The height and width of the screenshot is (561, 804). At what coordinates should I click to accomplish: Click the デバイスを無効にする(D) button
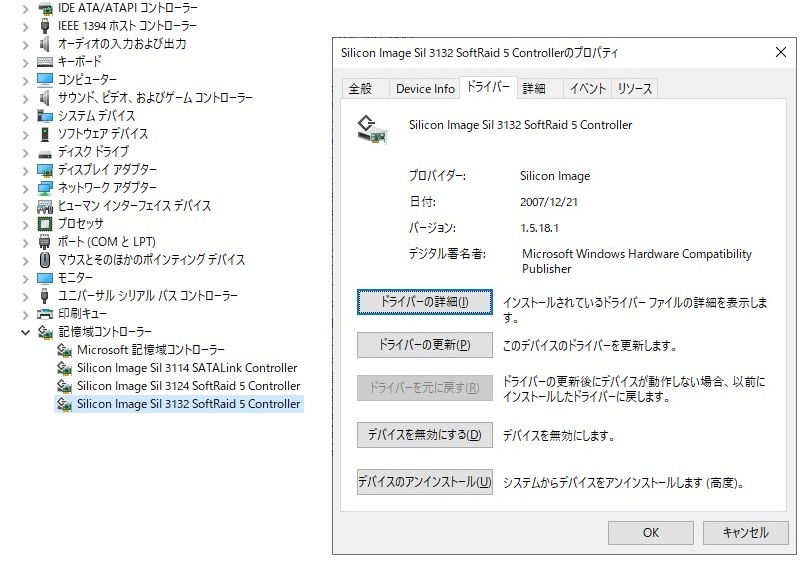tap(425, 435)
